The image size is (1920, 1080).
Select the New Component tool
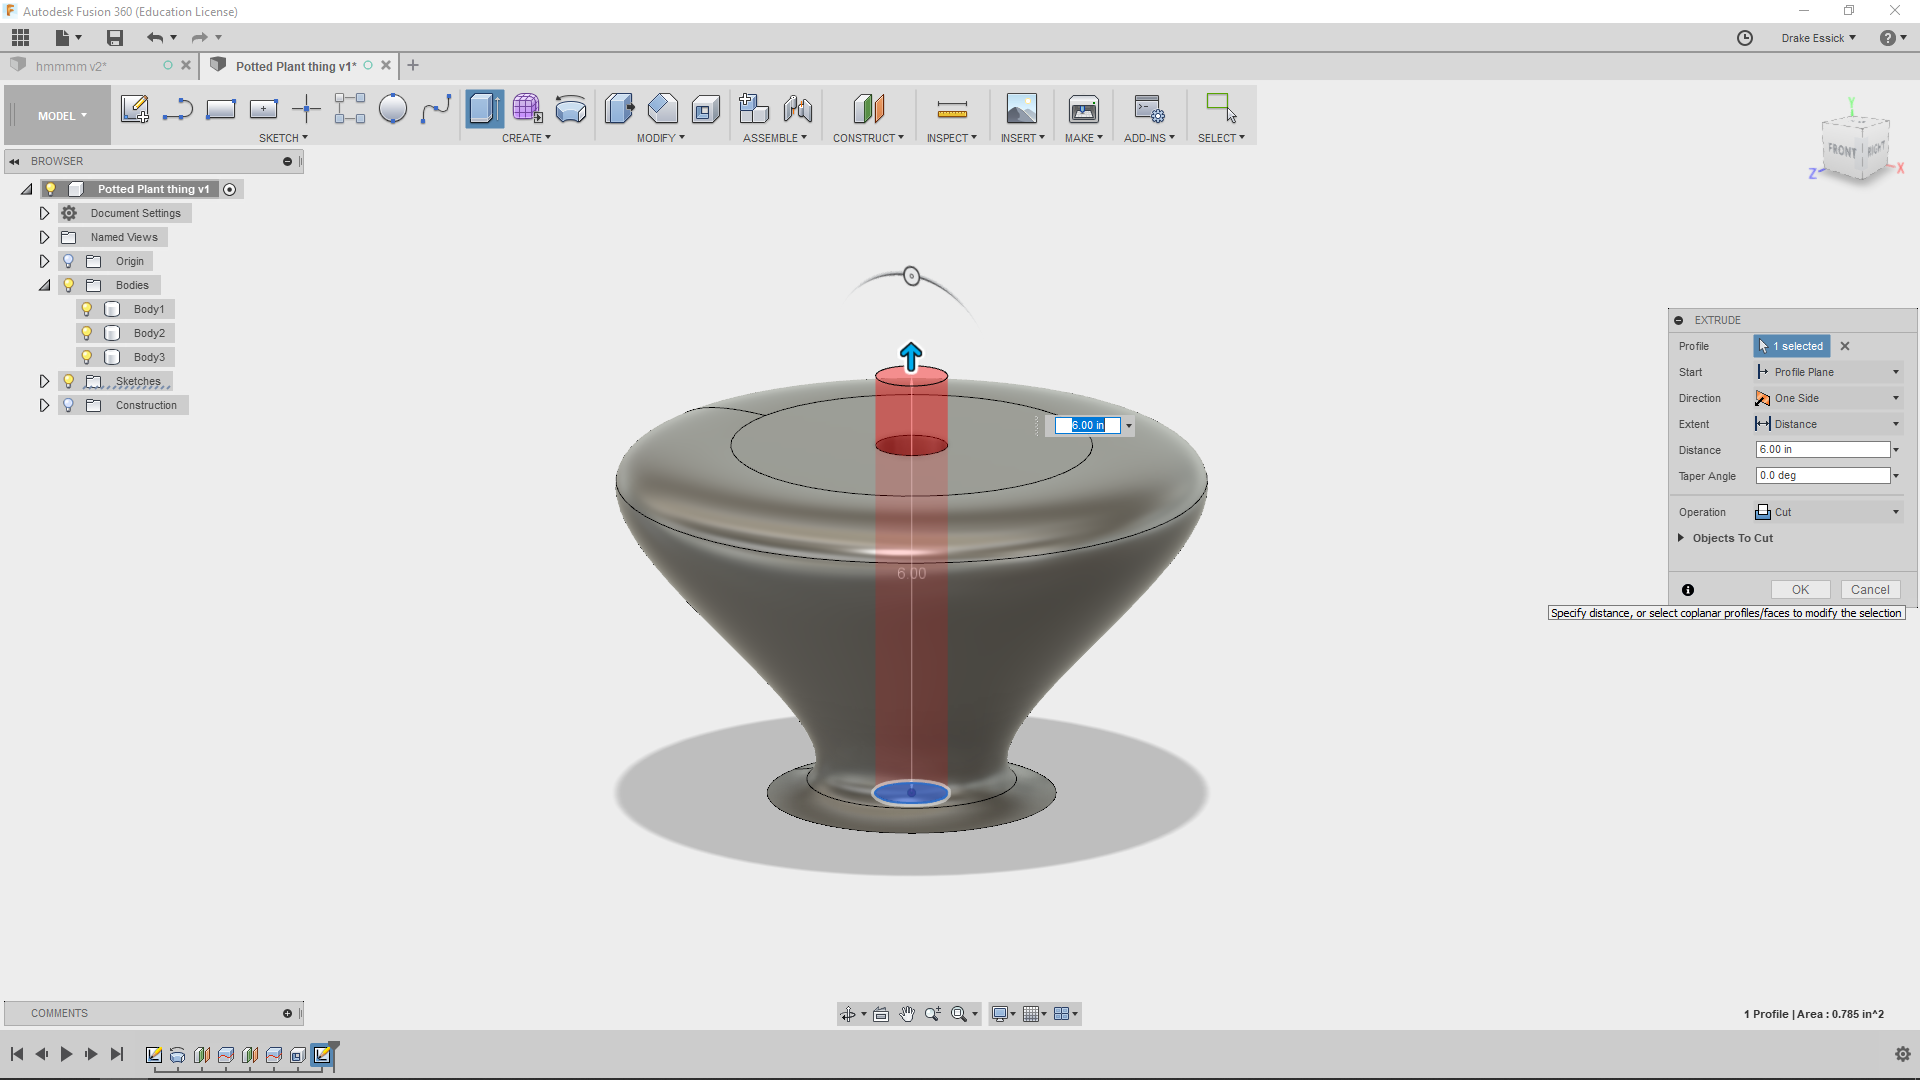(754, 108)
